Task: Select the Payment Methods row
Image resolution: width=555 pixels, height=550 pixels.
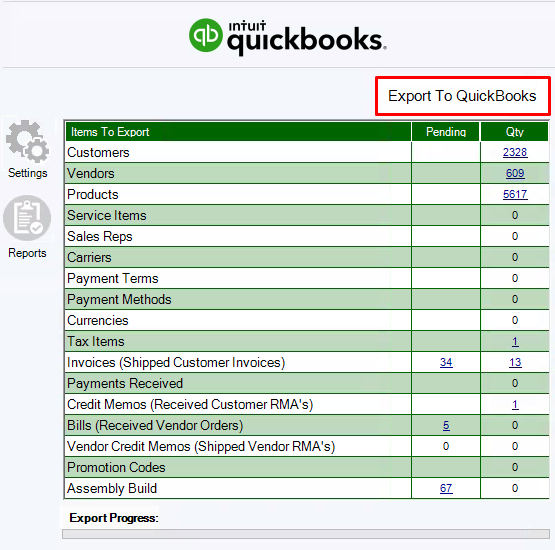Action: [x=307, y=299]
